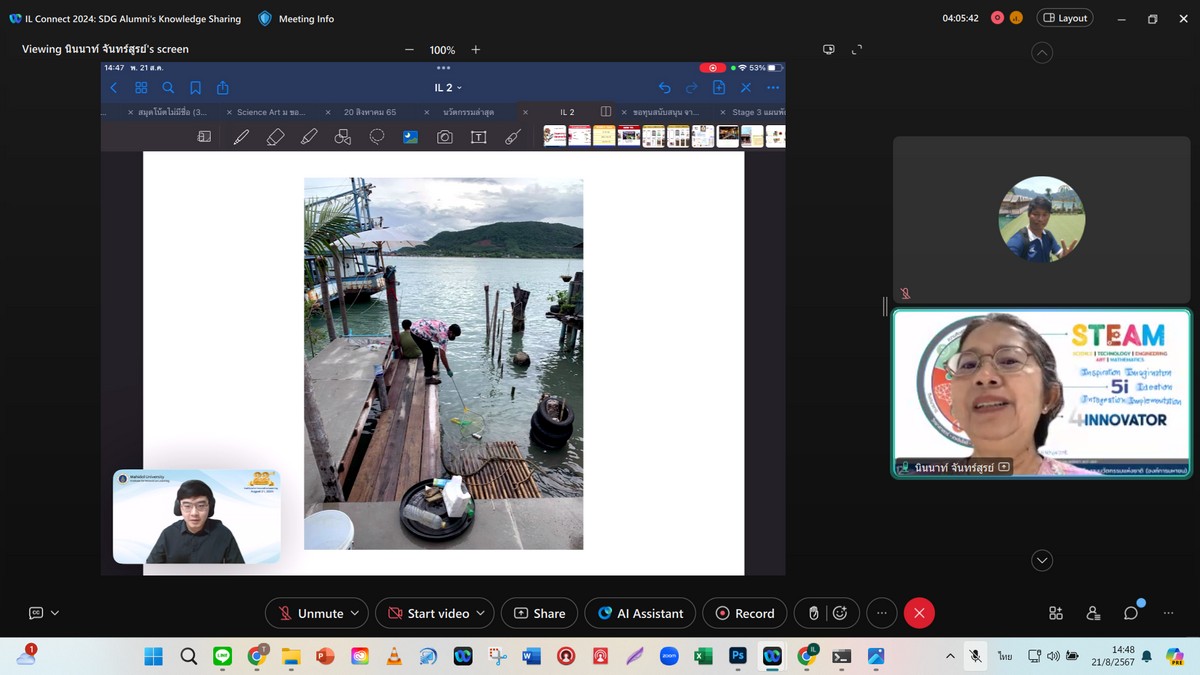The height and width of the screenshot is (675, 1200).
Task: Click the red leave meeting button
Action: [919, 613]
